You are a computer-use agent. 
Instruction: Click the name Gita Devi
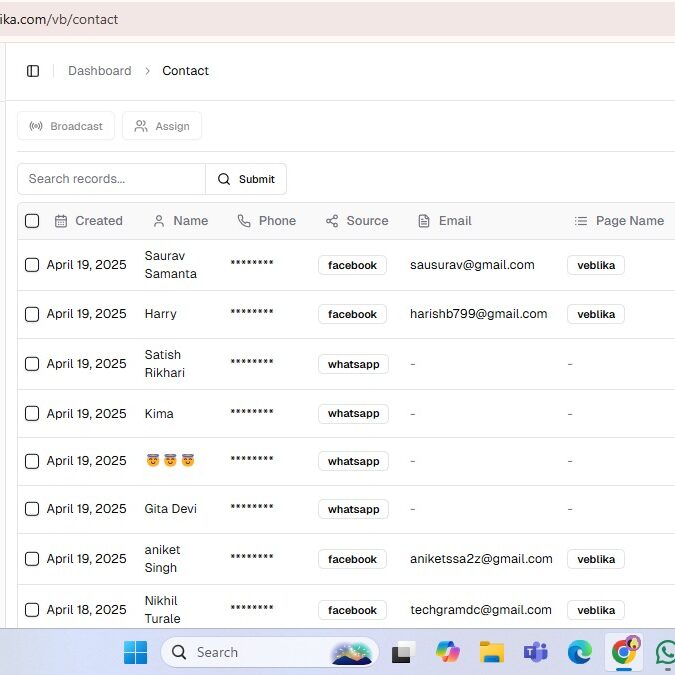point(170,509)
